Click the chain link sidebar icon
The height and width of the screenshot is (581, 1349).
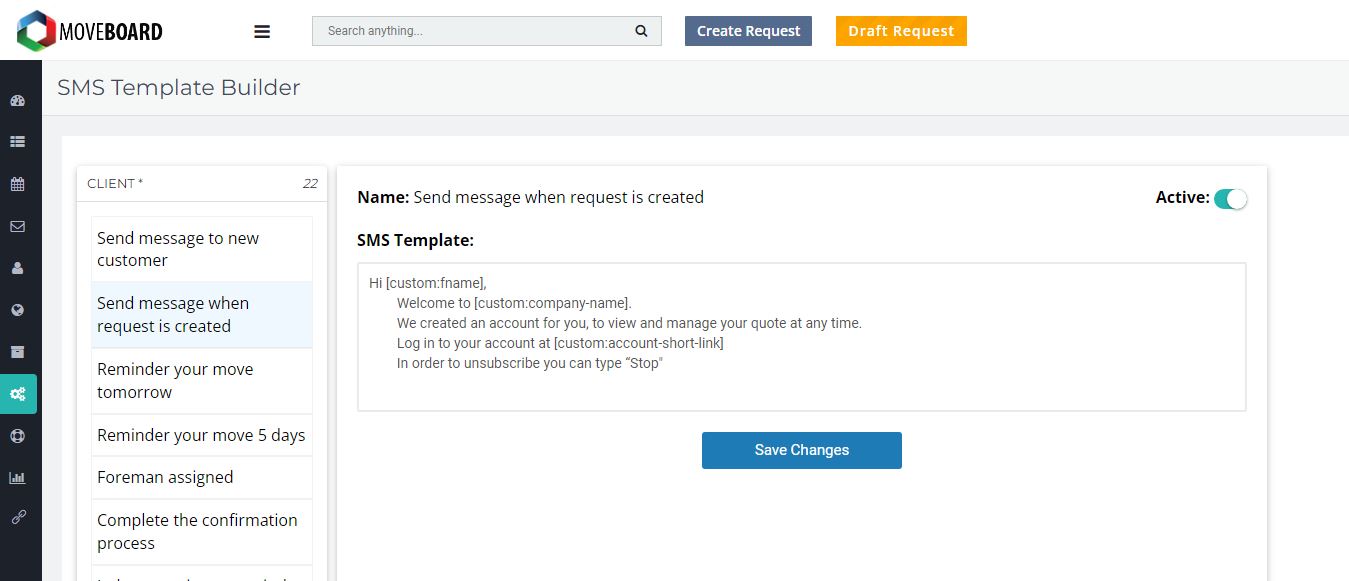click(17, 518)
